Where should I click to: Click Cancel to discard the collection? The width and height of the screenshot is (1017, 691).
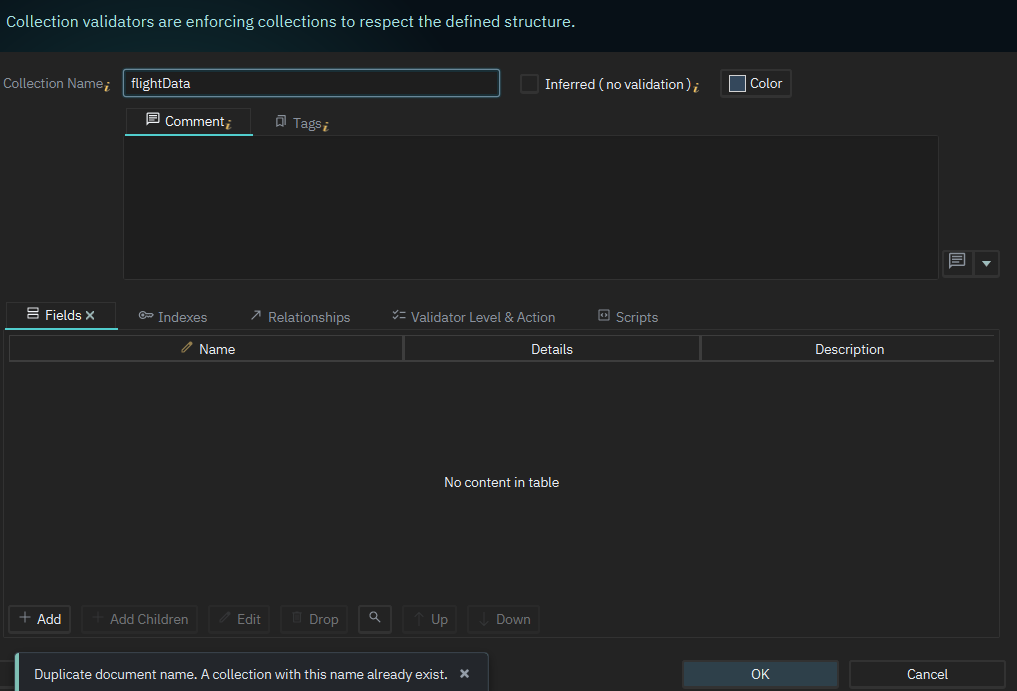pyautogui.click(x=927, y=674)
